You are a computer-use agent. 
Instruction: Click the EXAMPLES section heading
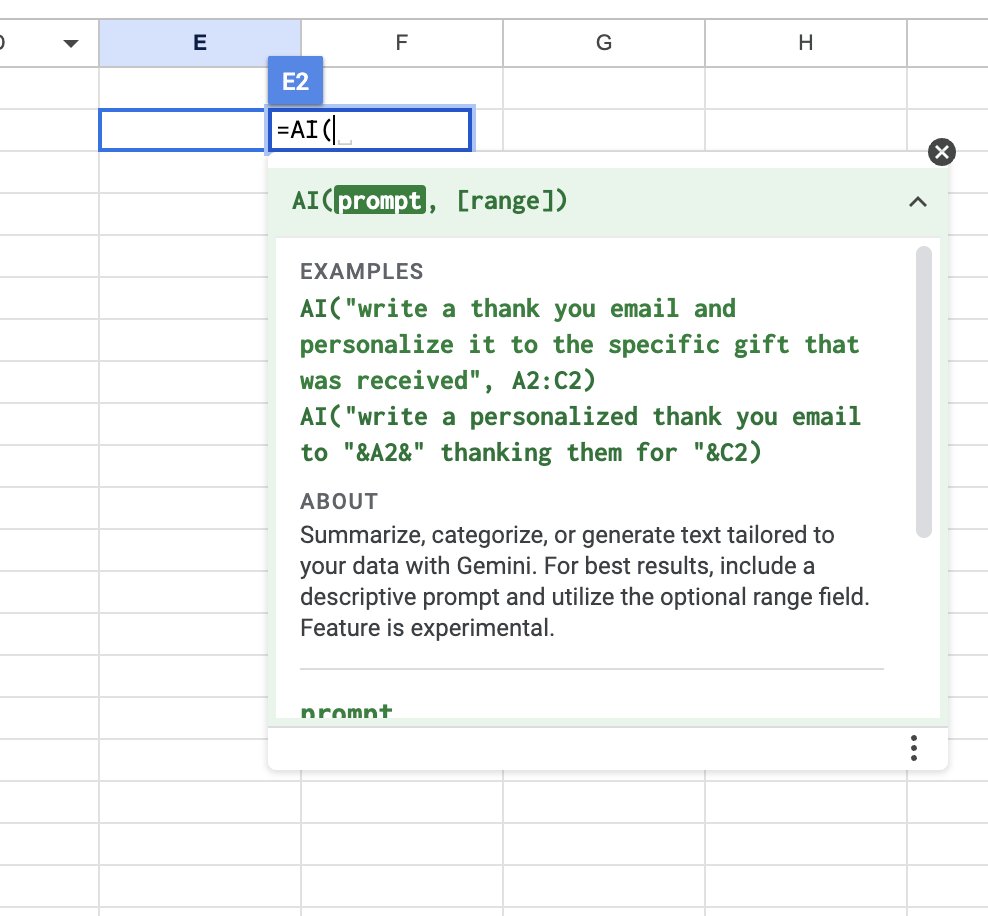coord(361,271)
